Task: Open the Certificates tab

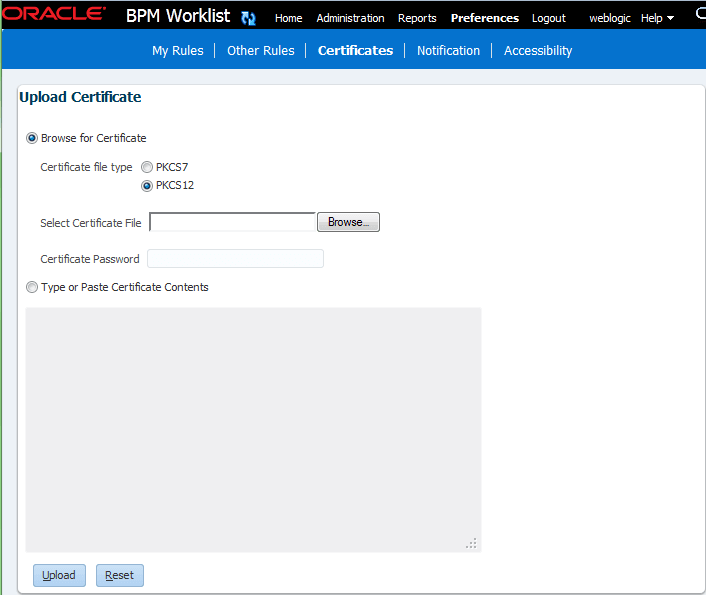Action: pyautogui.click(x=355, y=50)
